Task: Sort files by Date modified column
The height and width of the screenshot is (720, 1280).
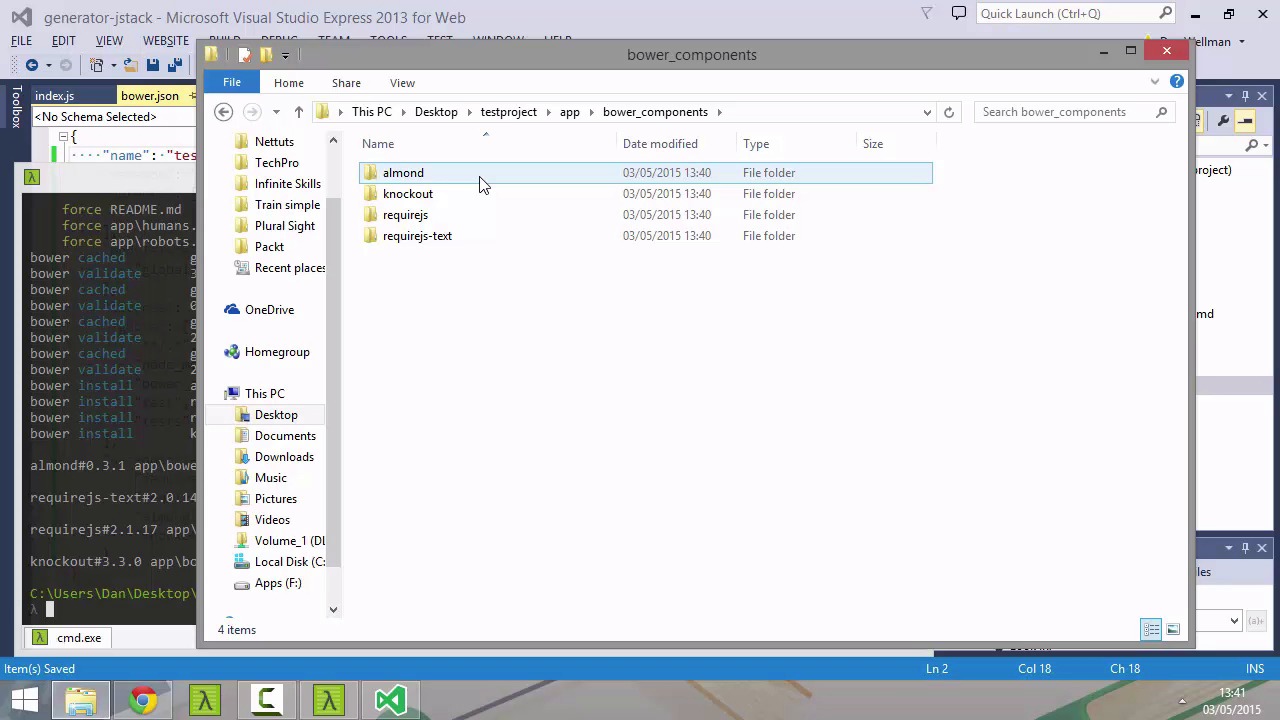Action: click(x=660, y=144)
